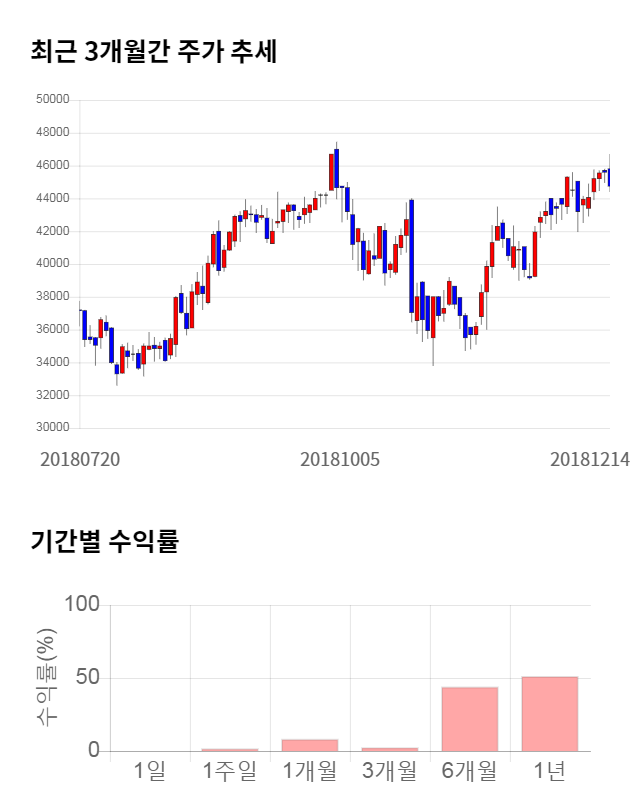Click the 최근 3개월간 주가 추세 heading
This screenshot has height=810, width=640.
coord(154,51)
